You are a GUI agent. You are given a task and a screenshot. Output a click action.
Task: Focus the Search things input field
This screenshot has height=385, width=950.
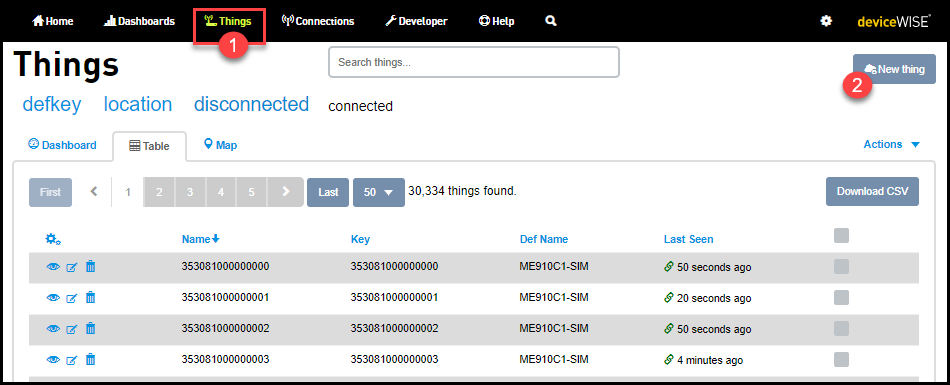point(474,62)
